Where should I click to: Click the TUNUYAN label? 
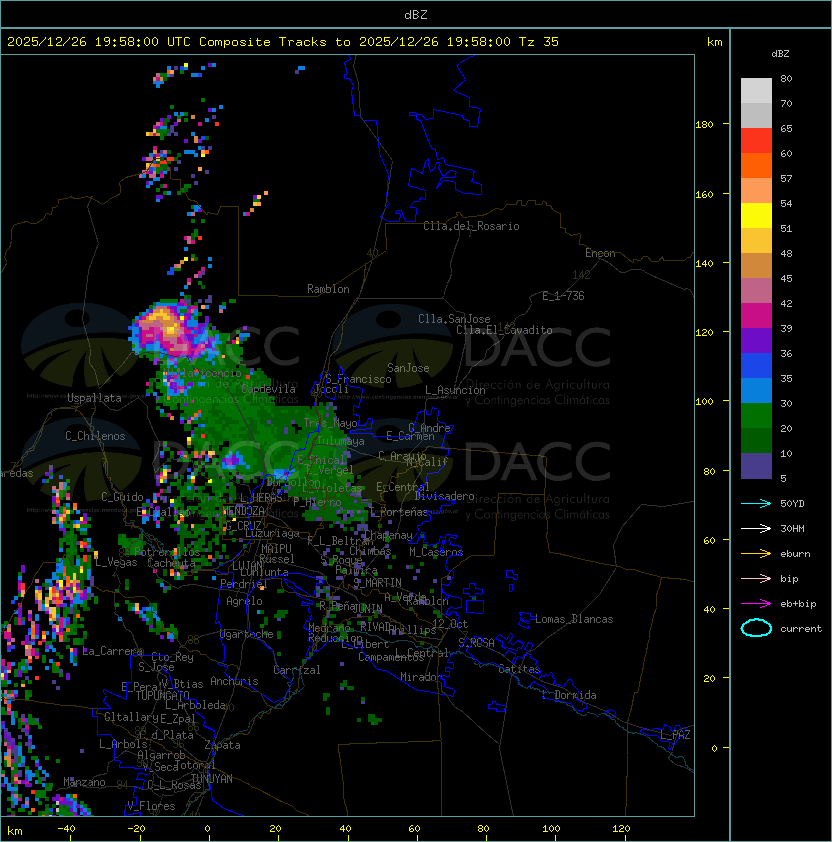[212, 779]
